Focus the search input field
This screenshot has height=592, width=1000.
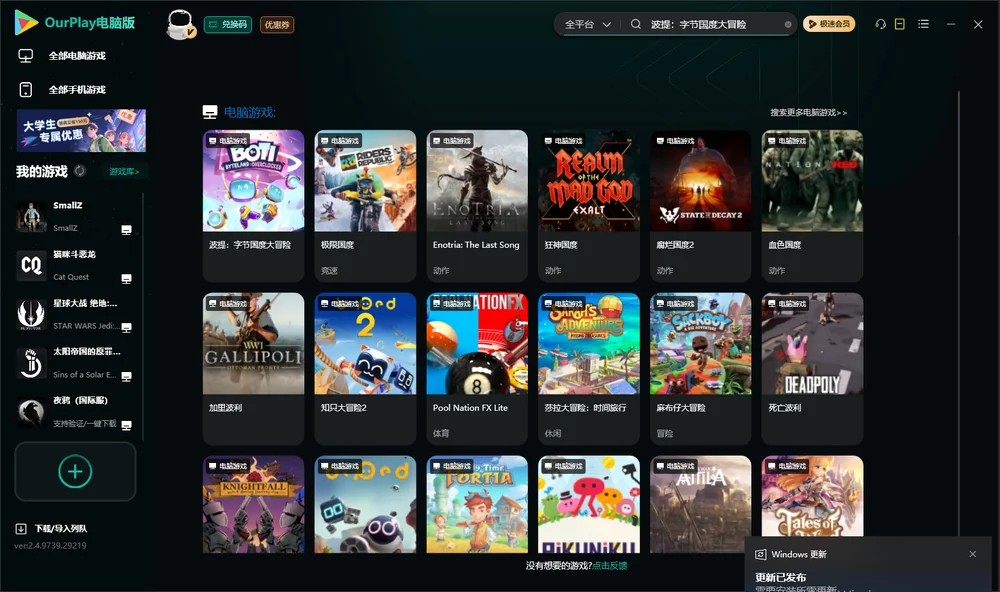714,24
